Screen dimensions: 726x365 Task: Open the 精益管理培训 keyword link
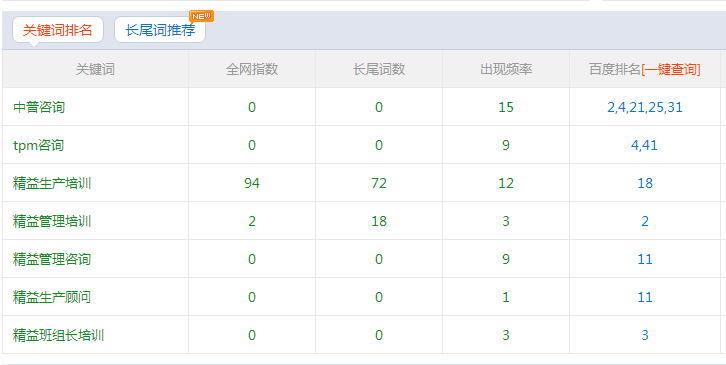52,221
